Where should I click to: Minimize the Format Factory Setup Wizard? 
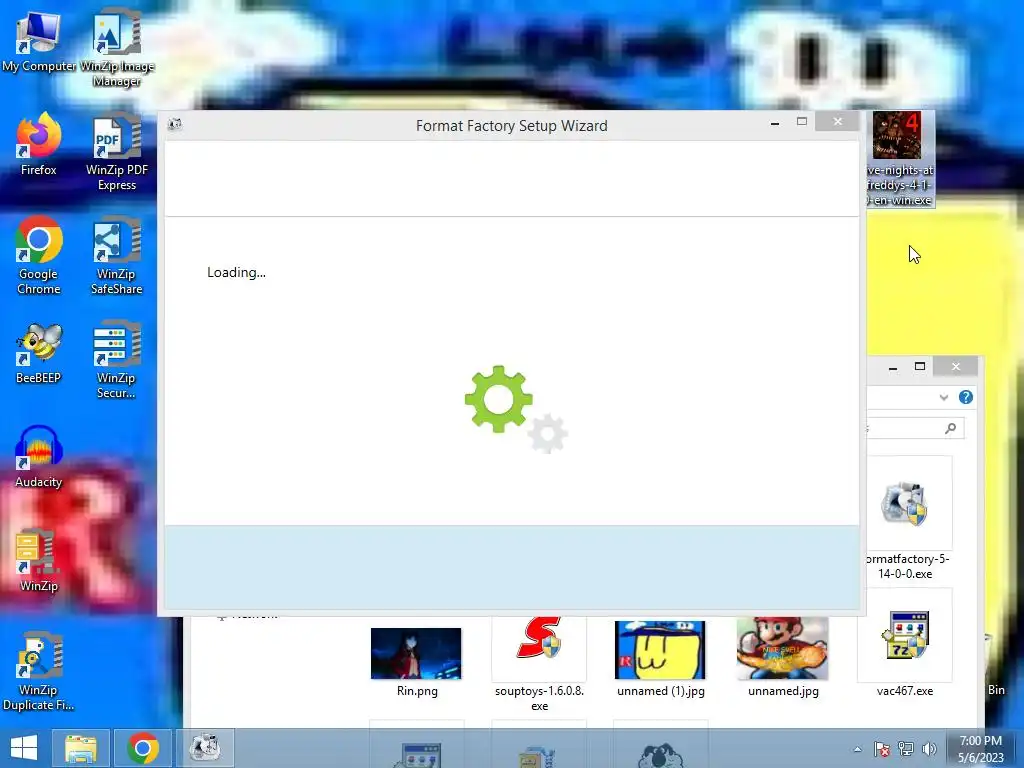pyautogui.click(x=775, y=122)
